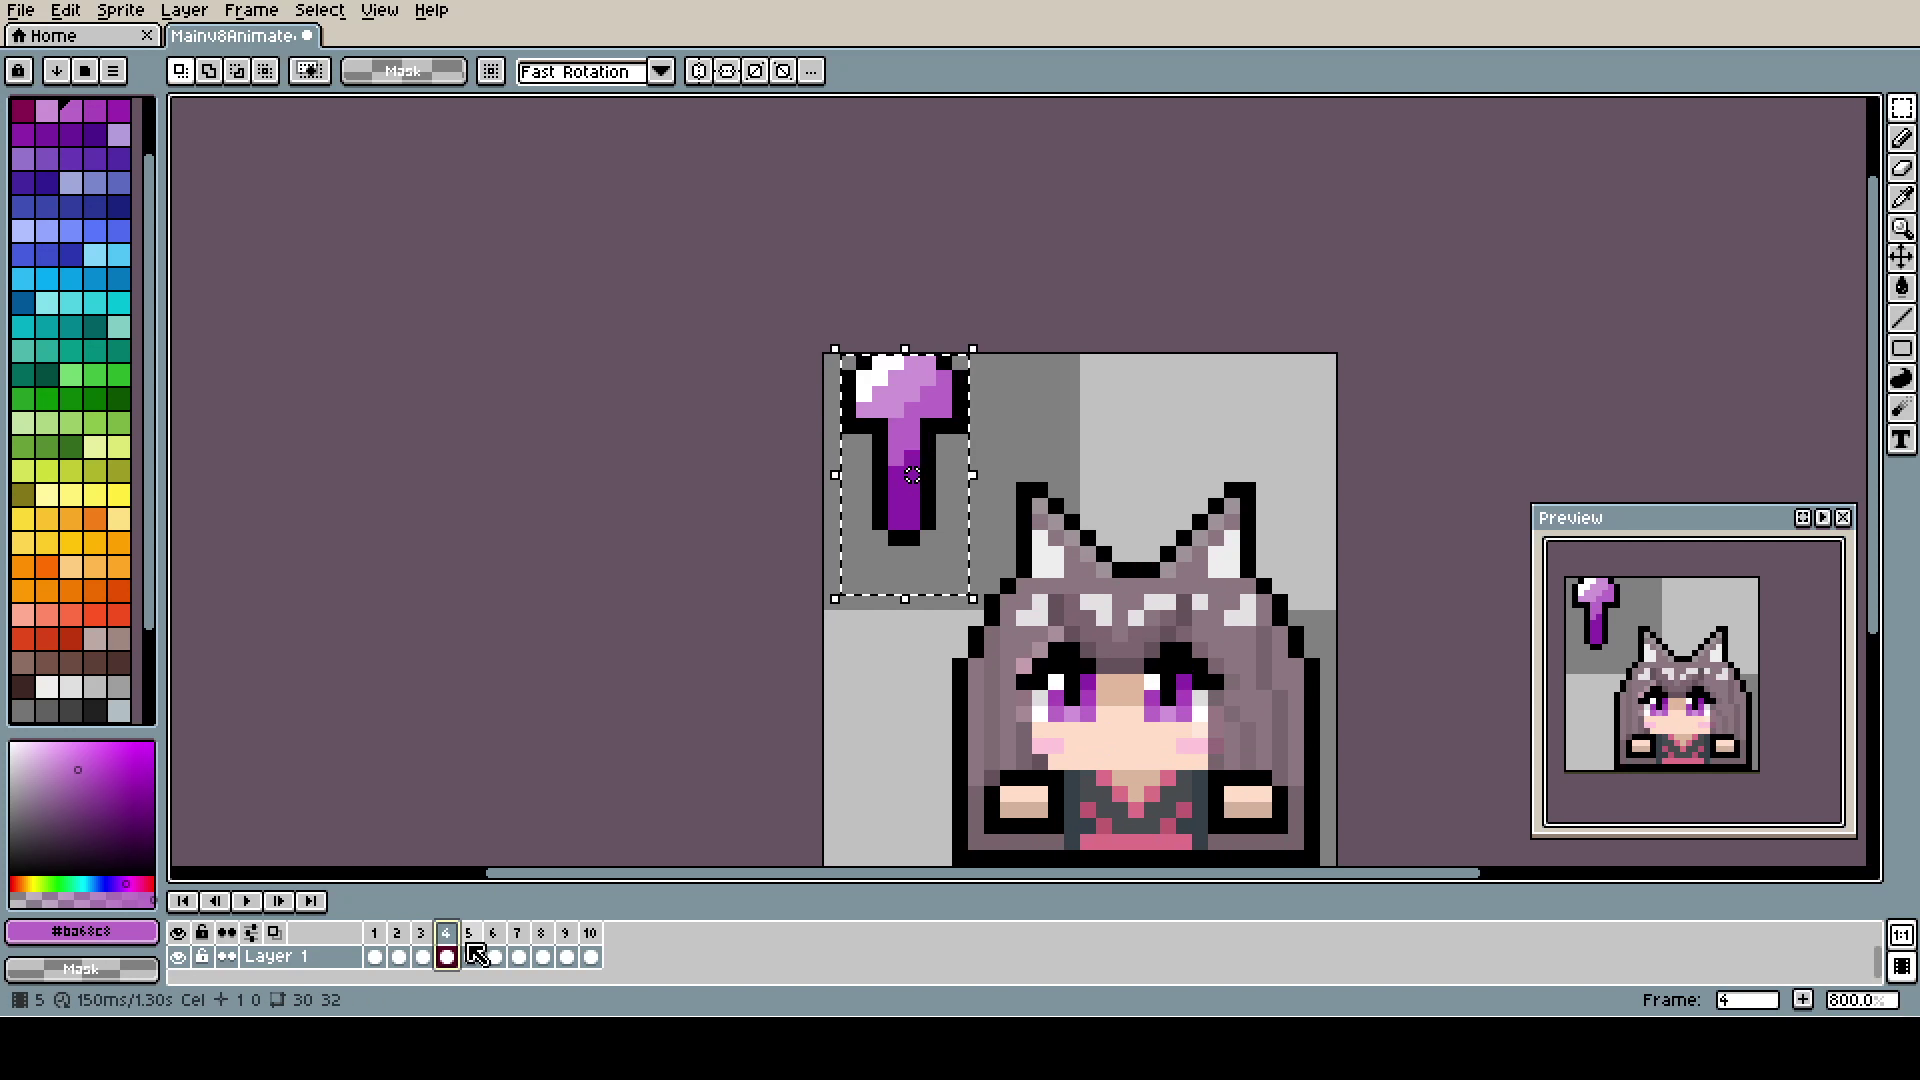Expand the Fast Rotation dropdown
Image resolution: width=1920 pixels, height=1080 pixels.
click(x=661, y=71)
